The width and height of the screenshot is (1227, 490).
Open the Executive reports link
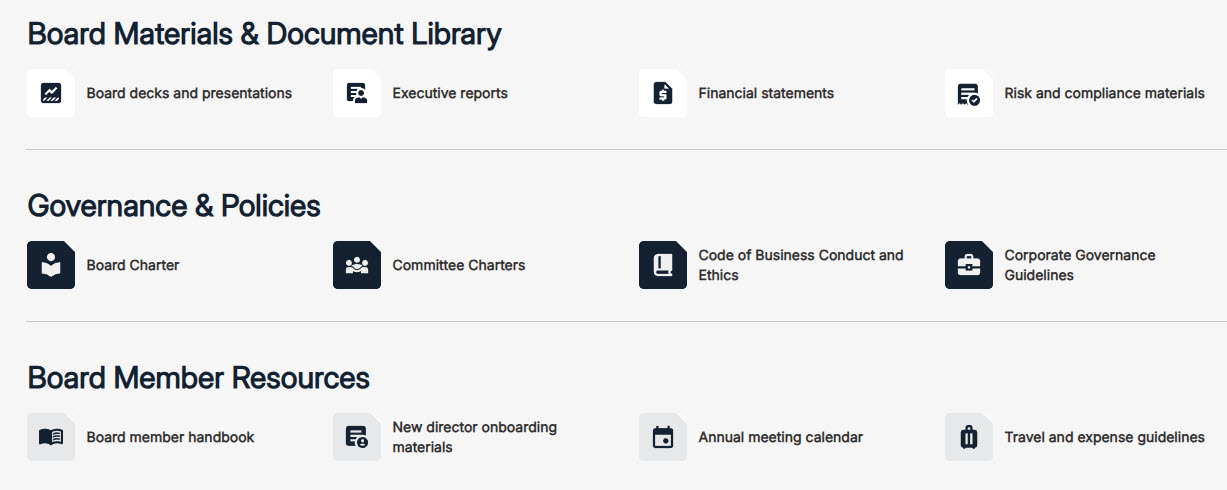[450, 93]
